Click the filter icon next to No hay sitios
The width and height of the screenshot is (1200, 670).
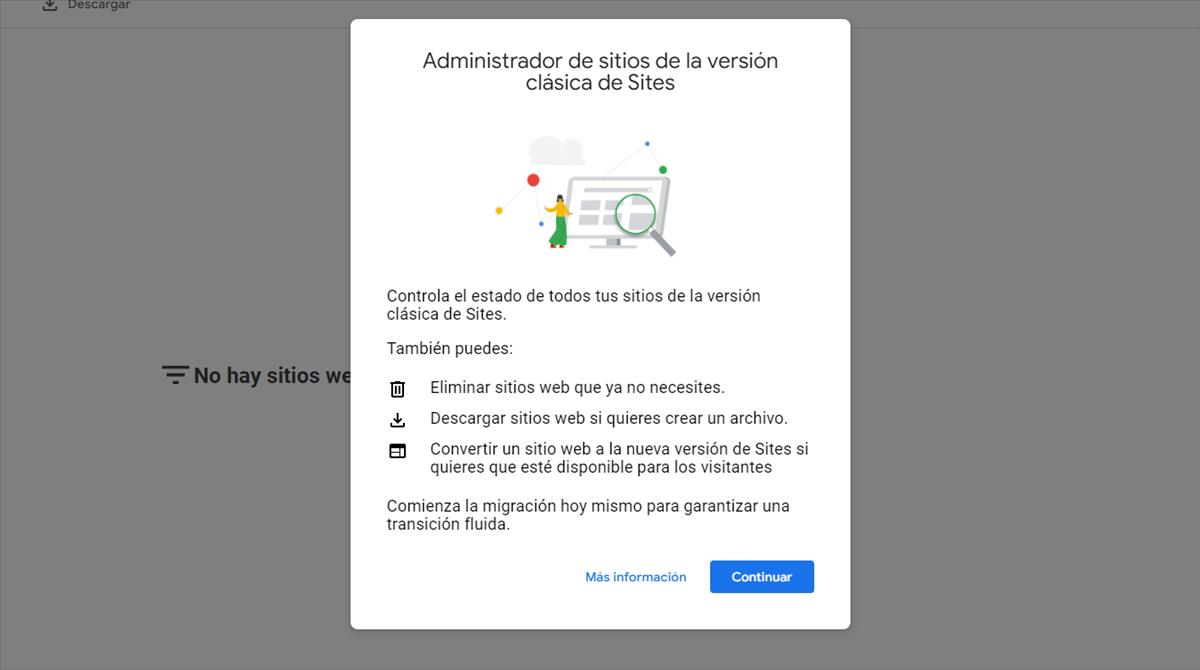coord(175,375)
